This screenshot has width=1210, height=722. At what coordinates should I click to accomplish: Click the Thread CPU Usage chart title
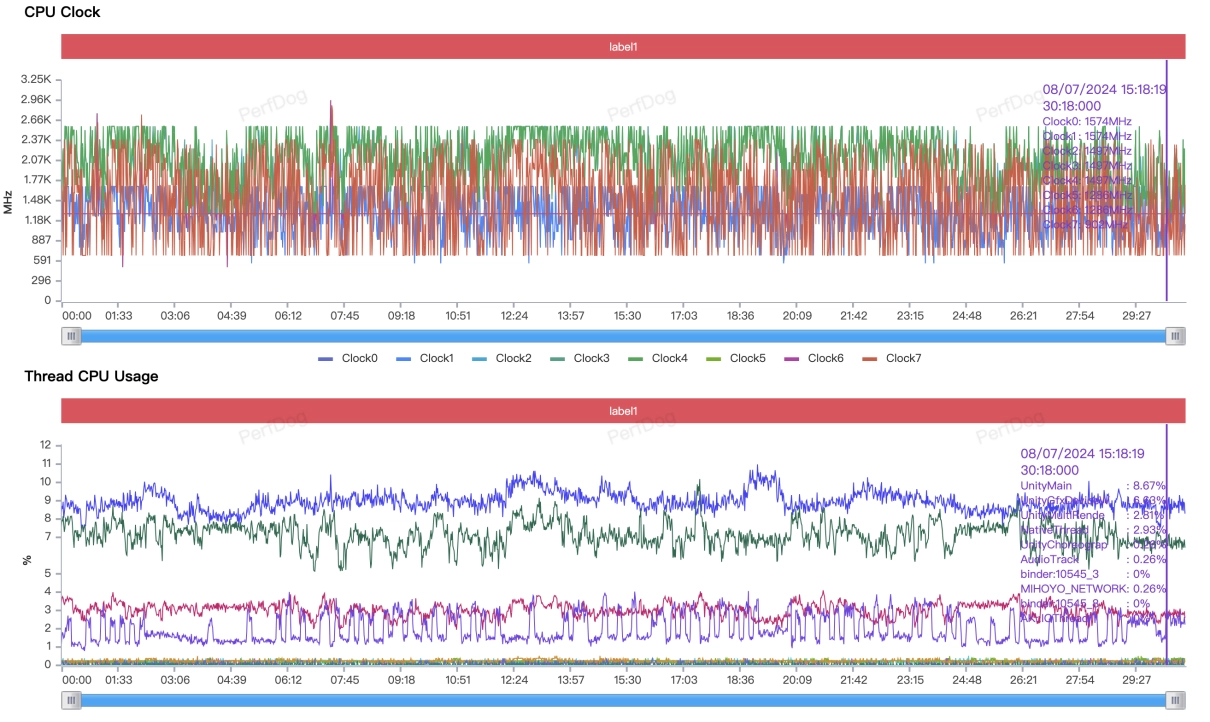91,376
